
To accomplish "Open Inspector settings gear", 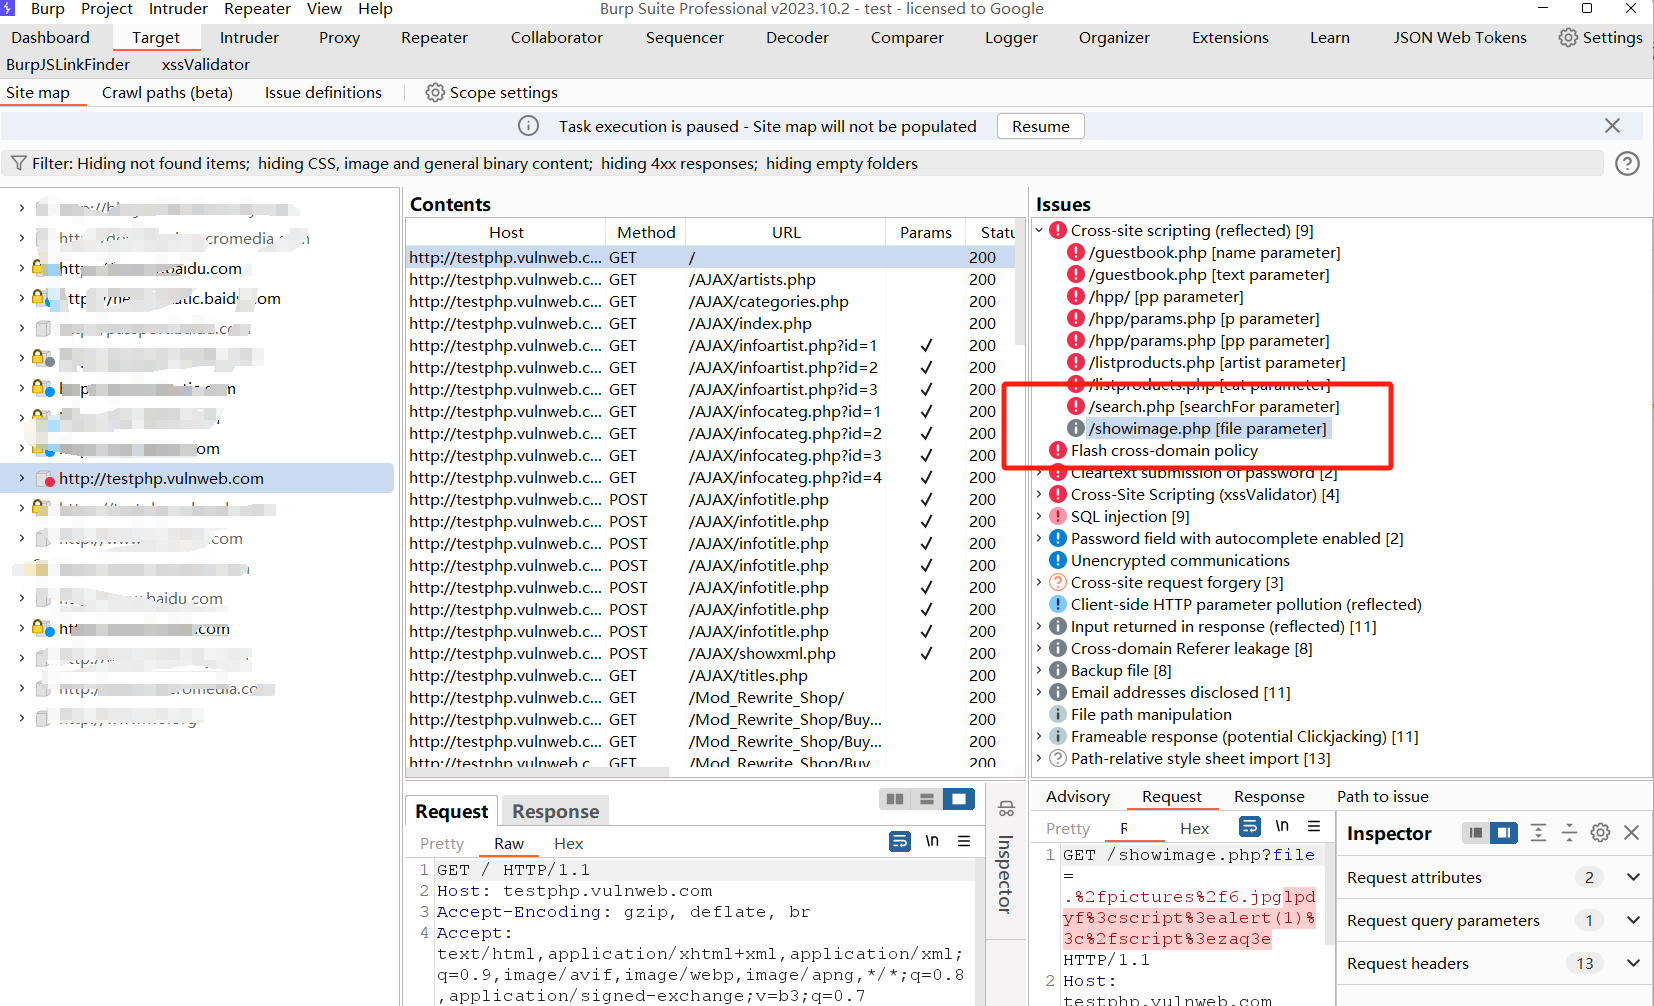I will (x=1600, y=833).
